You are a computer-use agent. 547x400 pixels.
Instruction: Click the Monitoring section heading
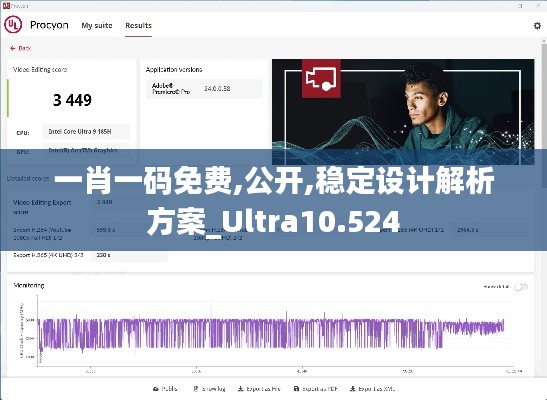pyautogui.click(x=29, y=285)
